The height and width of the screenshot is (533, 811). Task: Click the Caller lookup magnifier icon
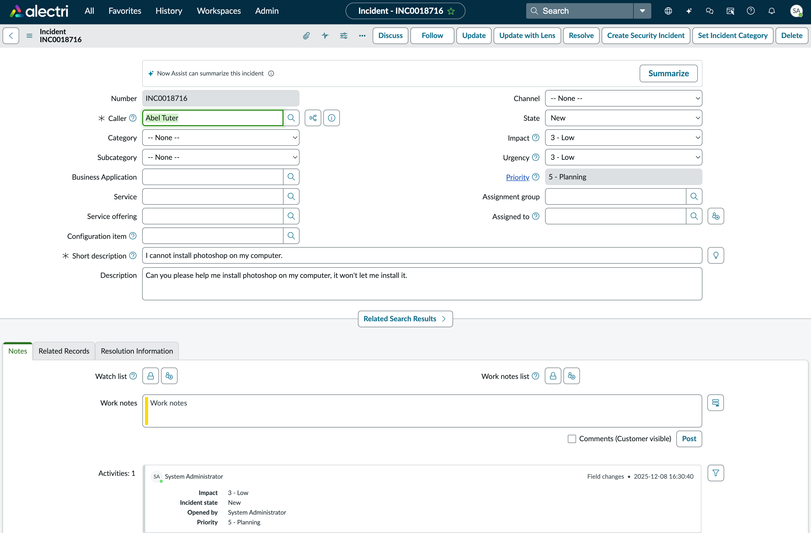pos(291,118)
